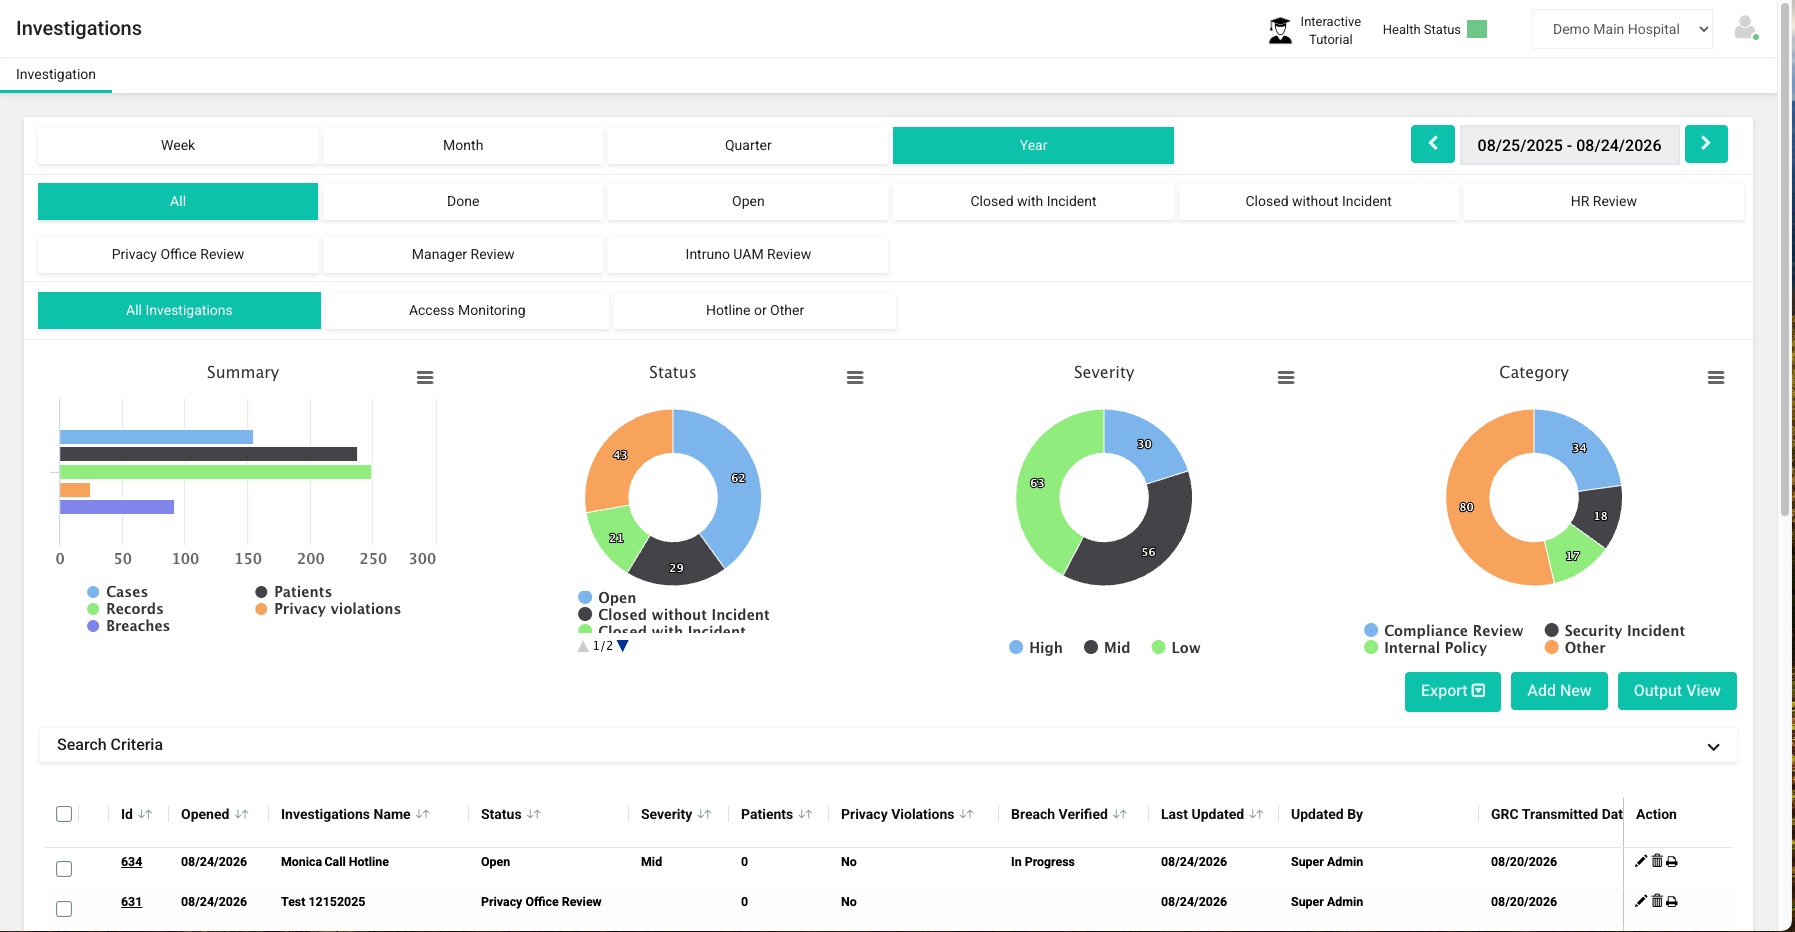Image resolution: width=1795 pixels, height=932 pixels.
Task: Toggle the Security Incident legend item
Action: pyautogui.click(x=1615, y=630)
